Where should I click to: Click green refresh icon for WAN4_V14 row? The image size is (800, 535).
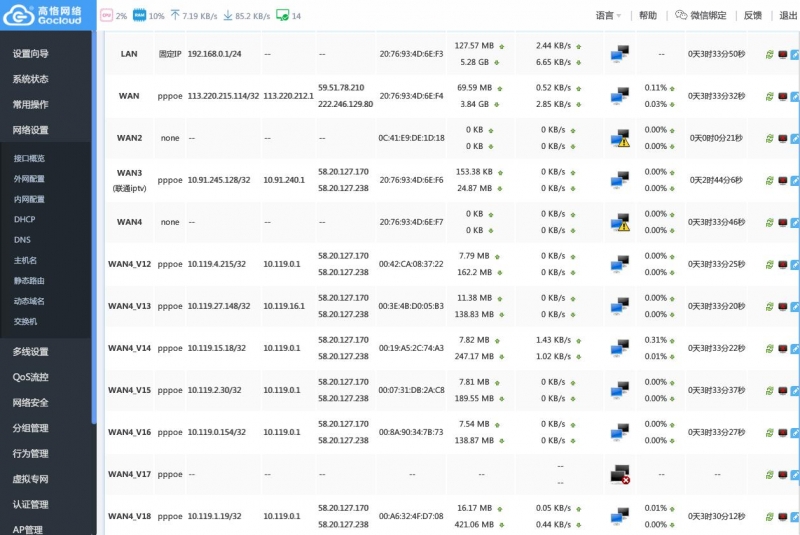tap(769, 348)
